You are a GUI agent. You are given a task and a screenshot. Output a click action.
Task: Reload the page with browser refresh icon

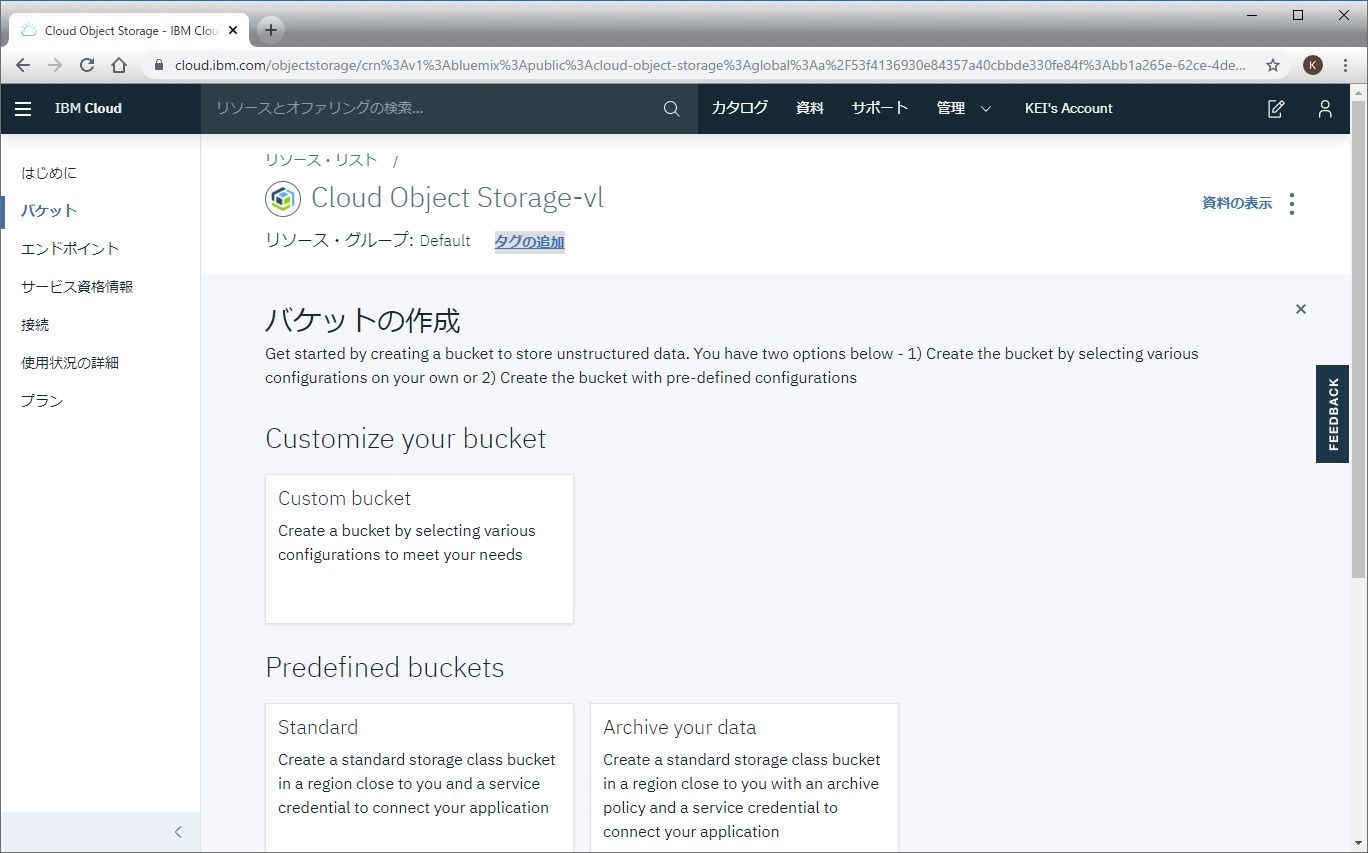point(87,65)
